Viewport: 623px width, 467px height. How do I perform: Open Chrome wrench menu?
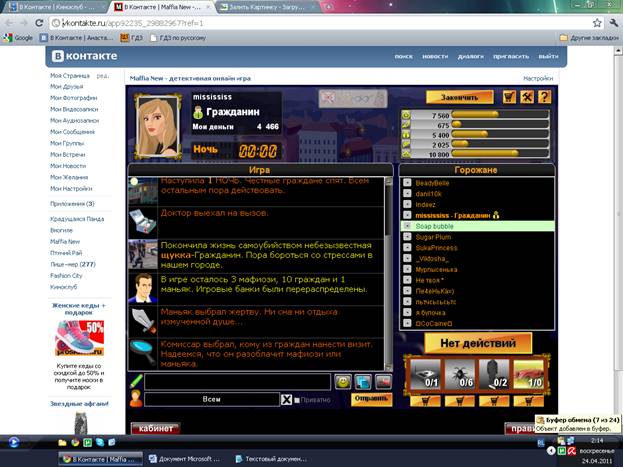coord(614,23)
